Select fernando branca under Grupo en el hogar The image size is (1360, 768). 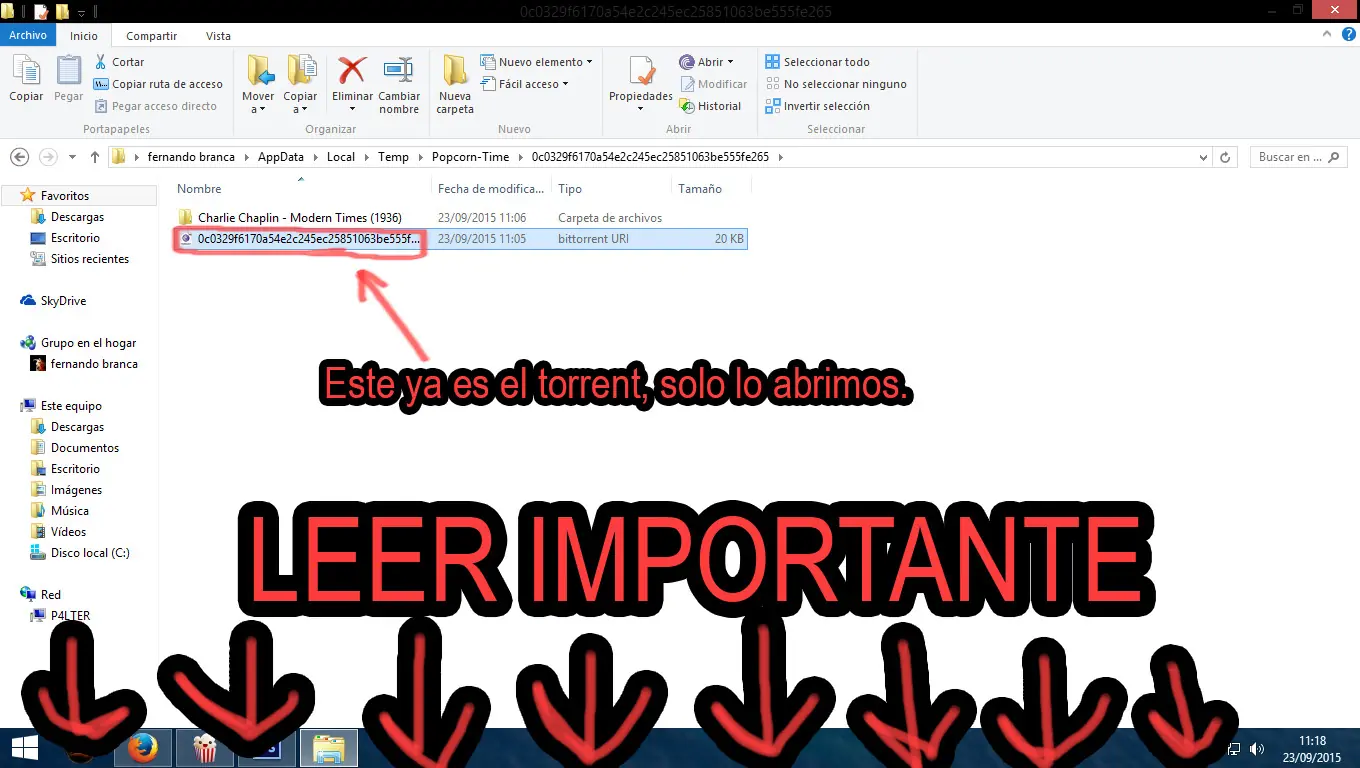click(x=94, y=364)
